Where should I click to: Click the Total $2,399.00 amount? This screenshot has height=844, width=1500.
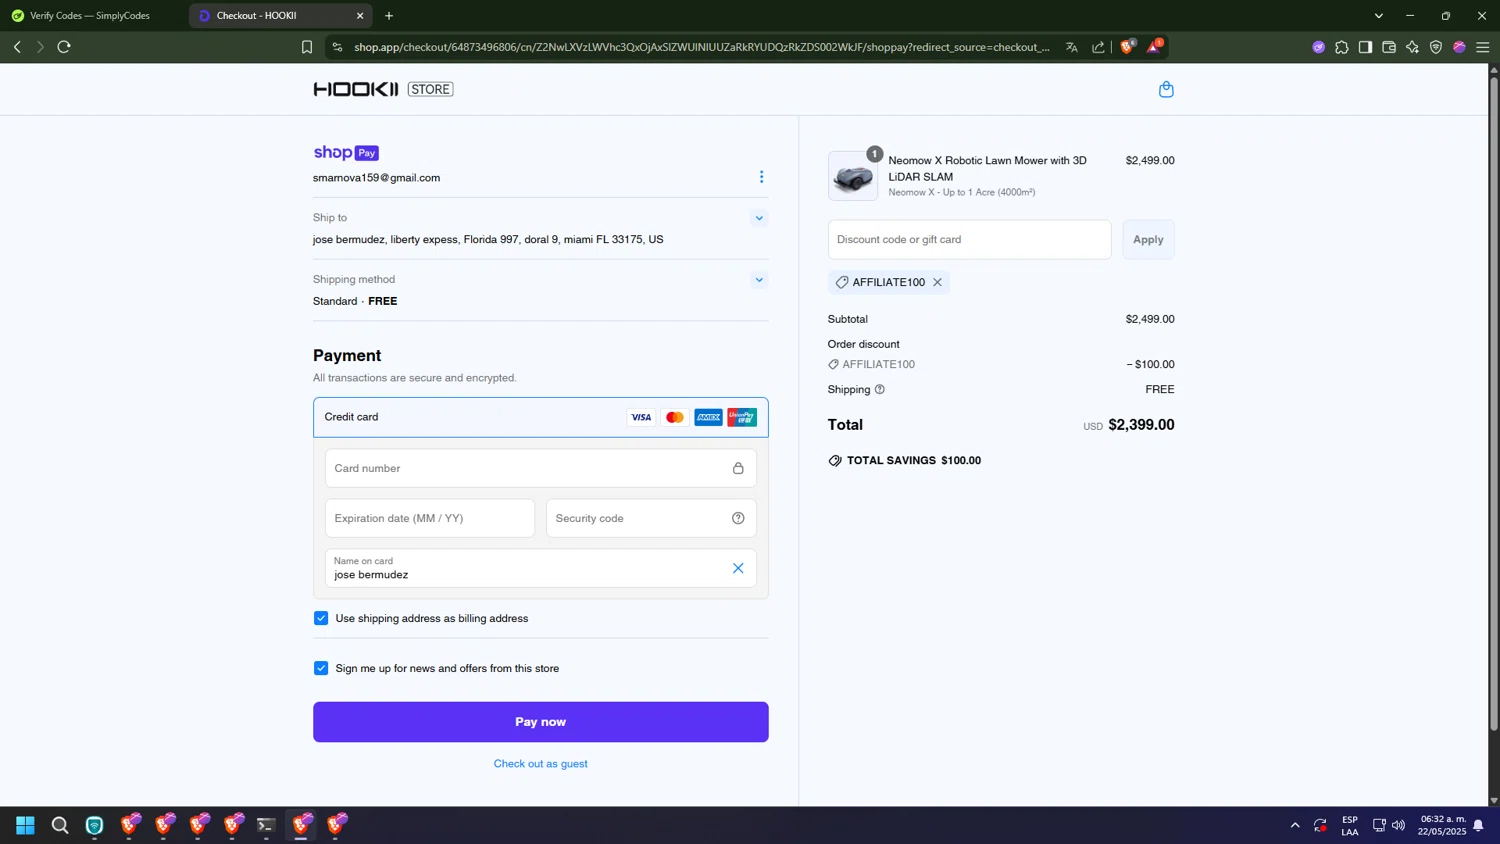pyautogui.click(x=1141, y=425)
